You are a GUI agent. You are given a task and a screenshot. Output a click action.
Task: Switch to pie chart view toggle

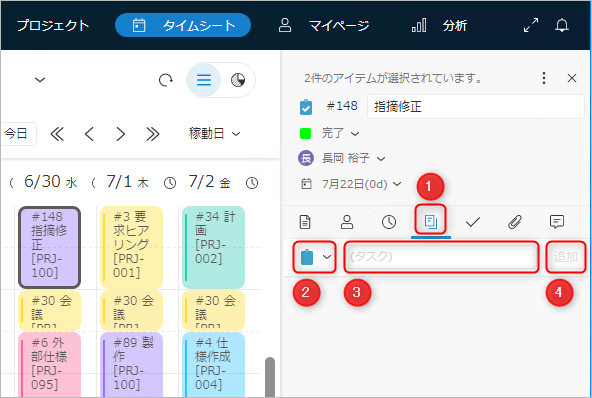238,80
